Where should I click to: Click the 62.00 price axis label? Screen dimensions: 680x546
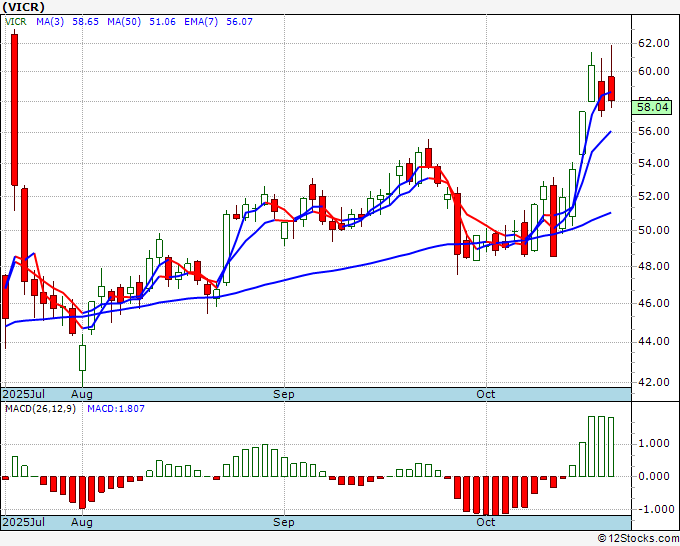tap(654, 43)
